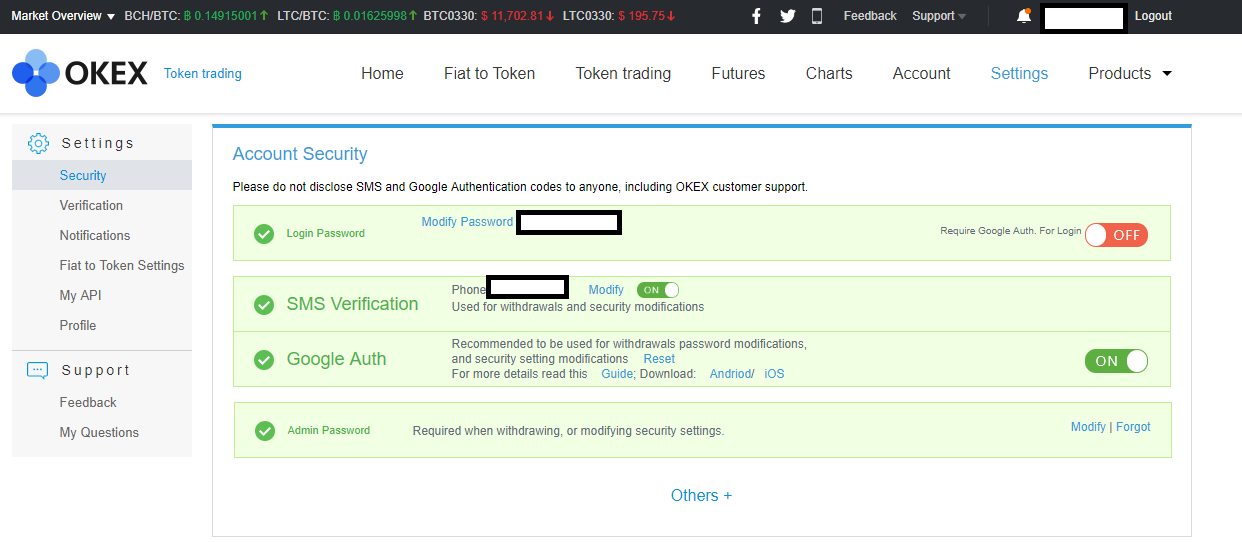Viewport: 1242px width, 542px height.
Task: Click the mobile phone app icon
Action: [817, 16]
